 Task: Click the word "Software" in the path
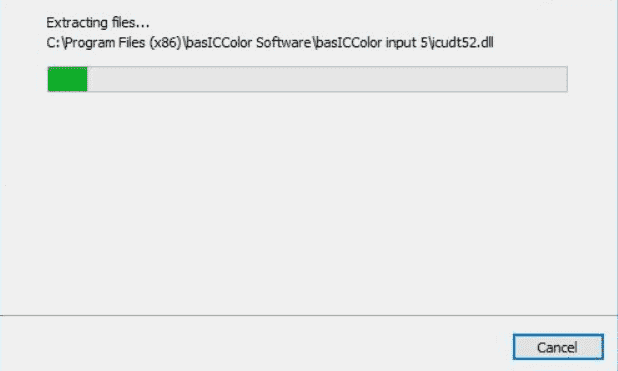pyautogui.click(x=283, y=43)
